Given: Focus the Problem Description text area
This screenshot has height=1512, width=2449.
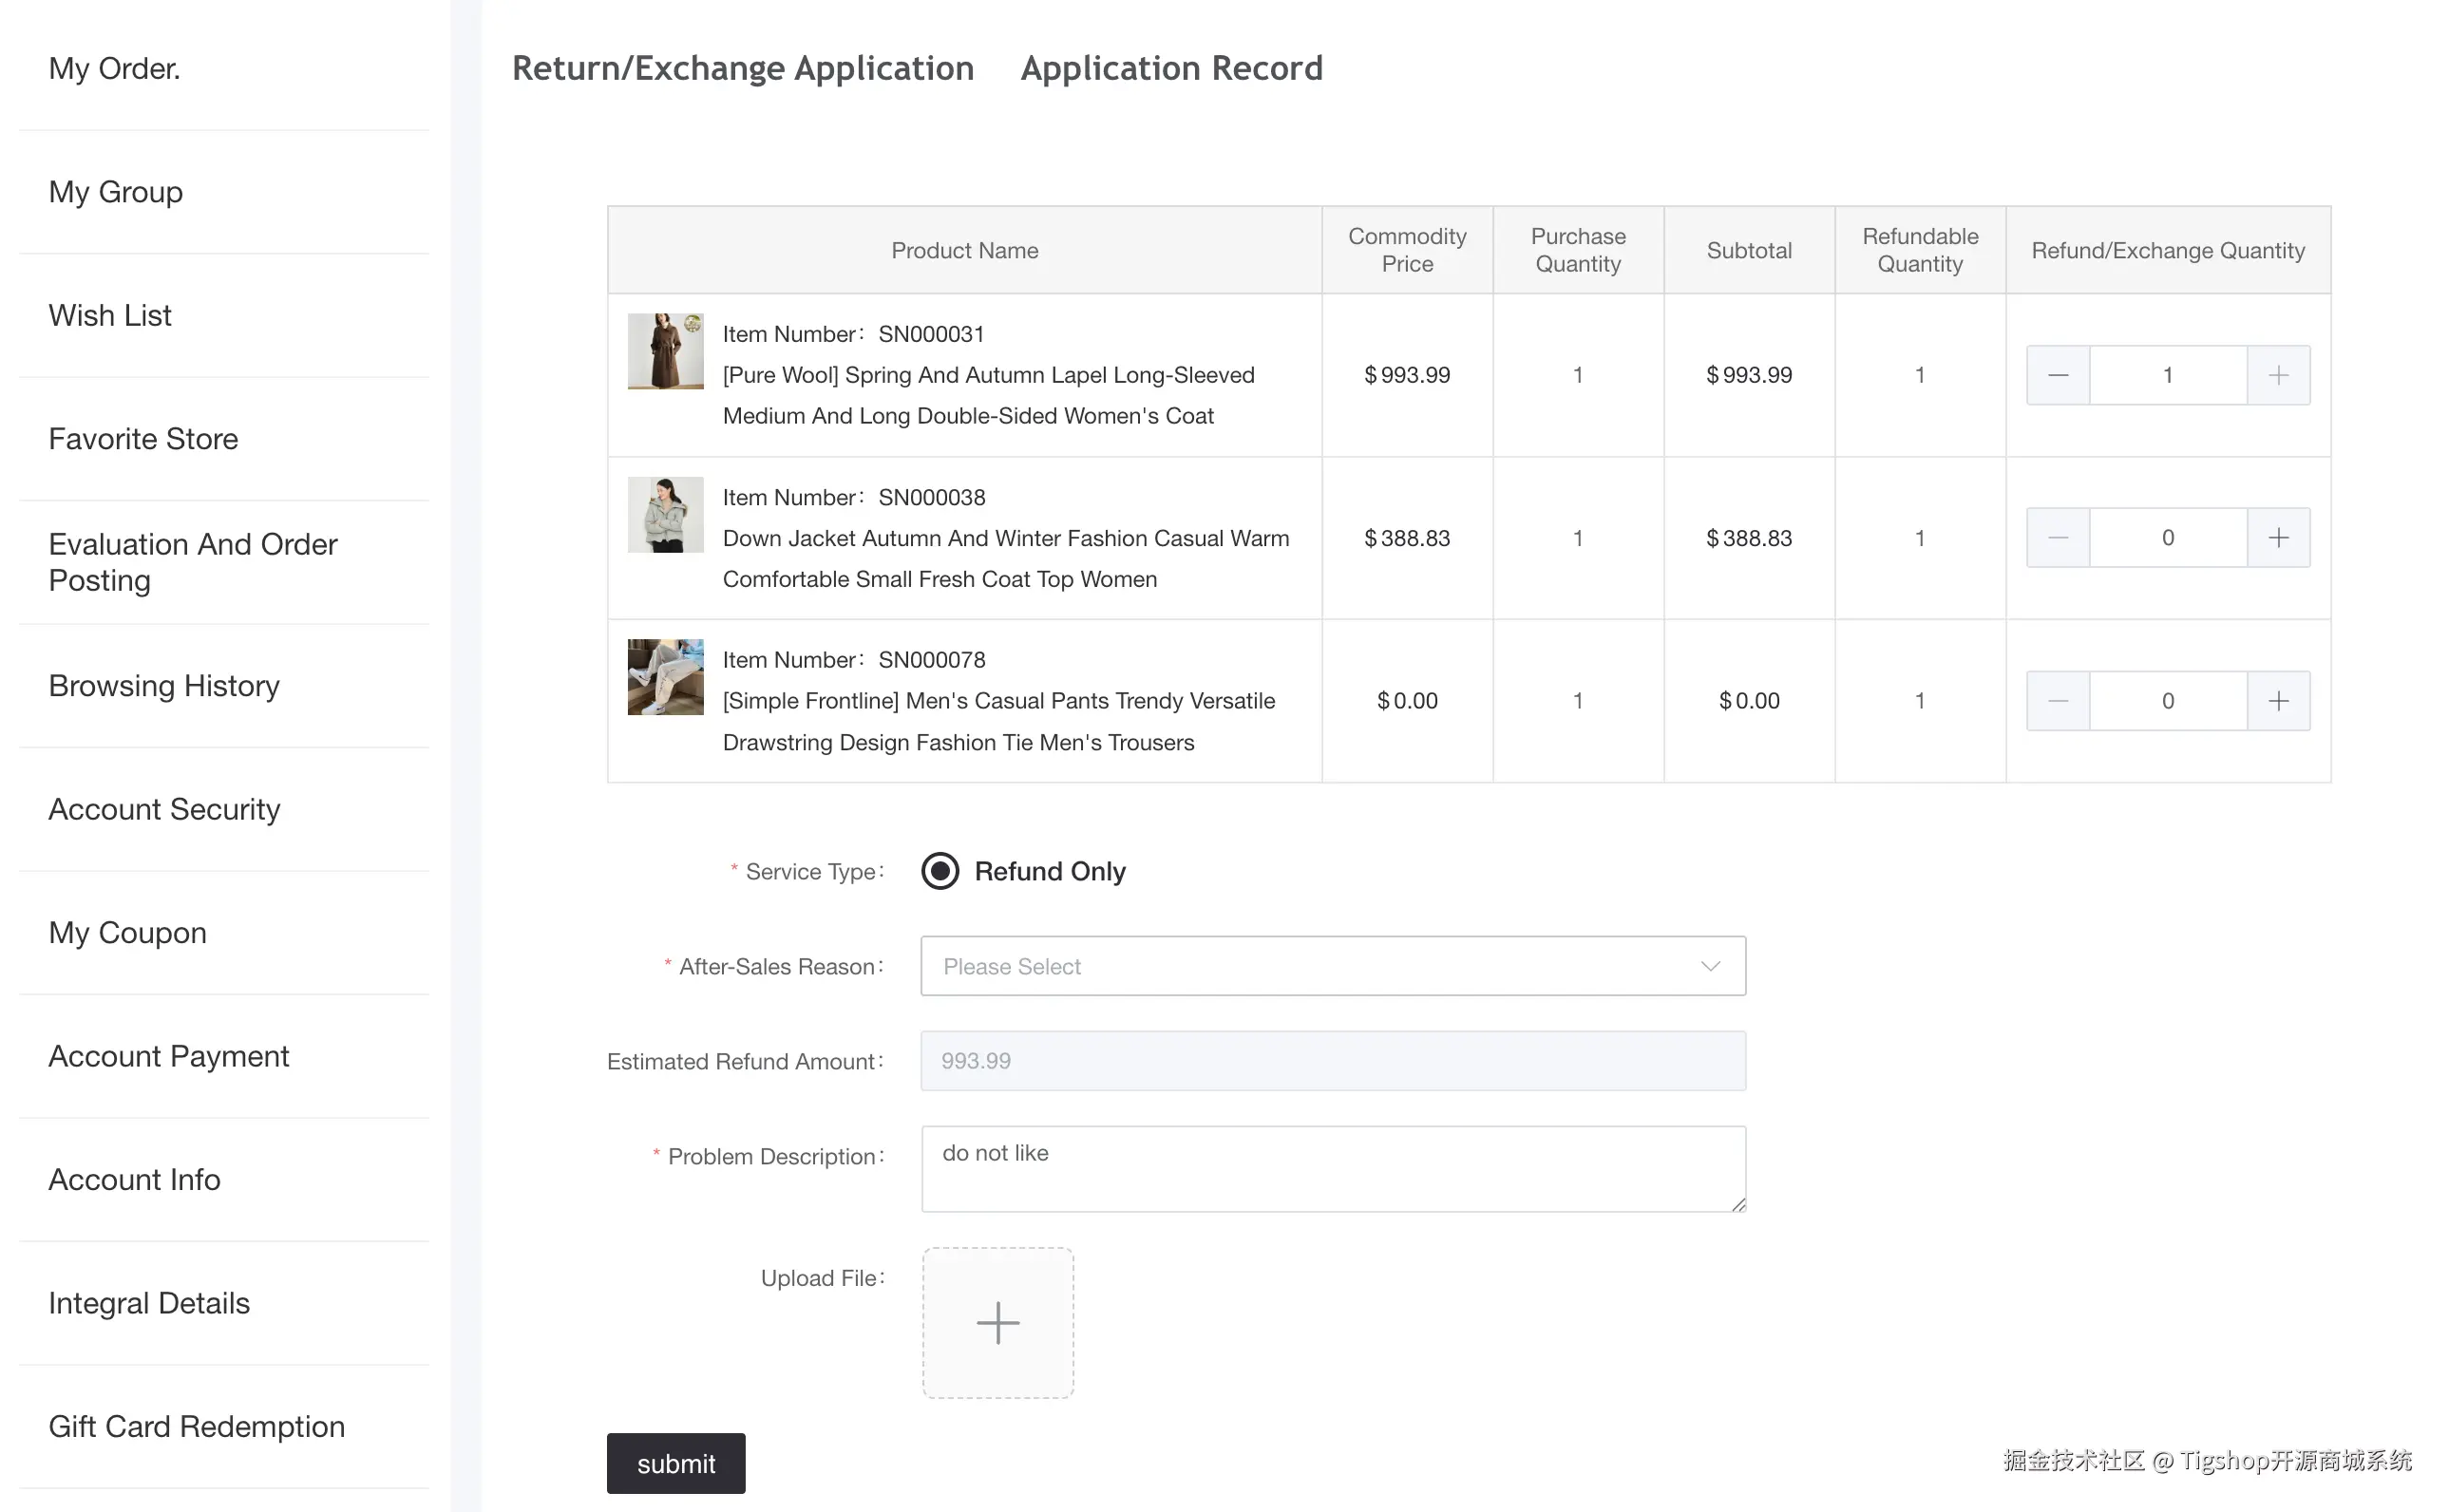Looking at the screenshot, I should coord(1332,1168).
